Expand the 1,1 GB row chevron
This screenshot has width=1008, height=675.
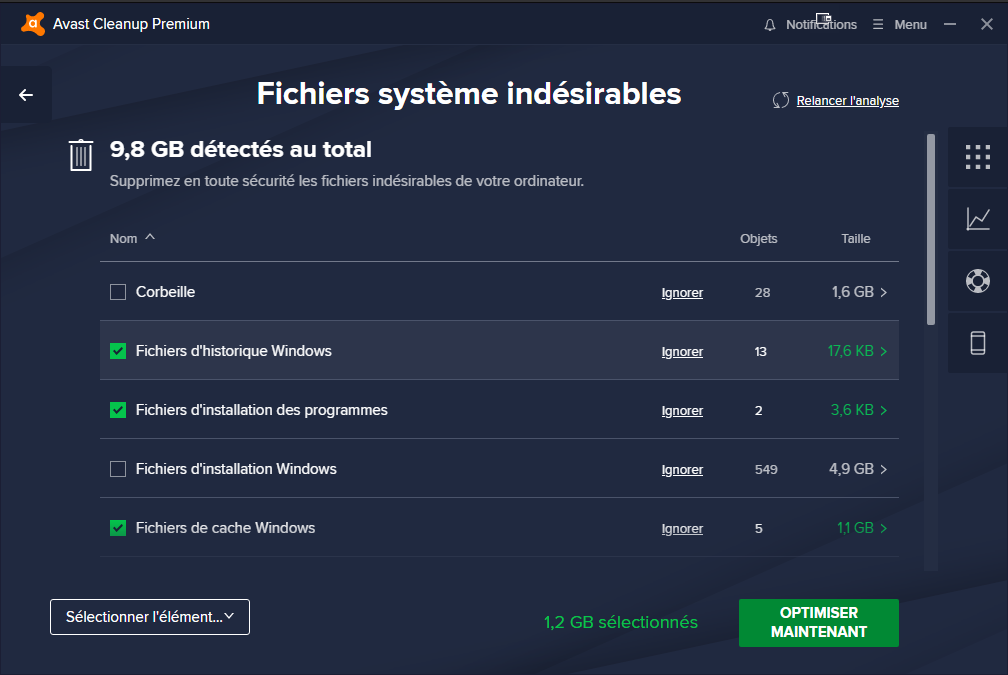884,528
